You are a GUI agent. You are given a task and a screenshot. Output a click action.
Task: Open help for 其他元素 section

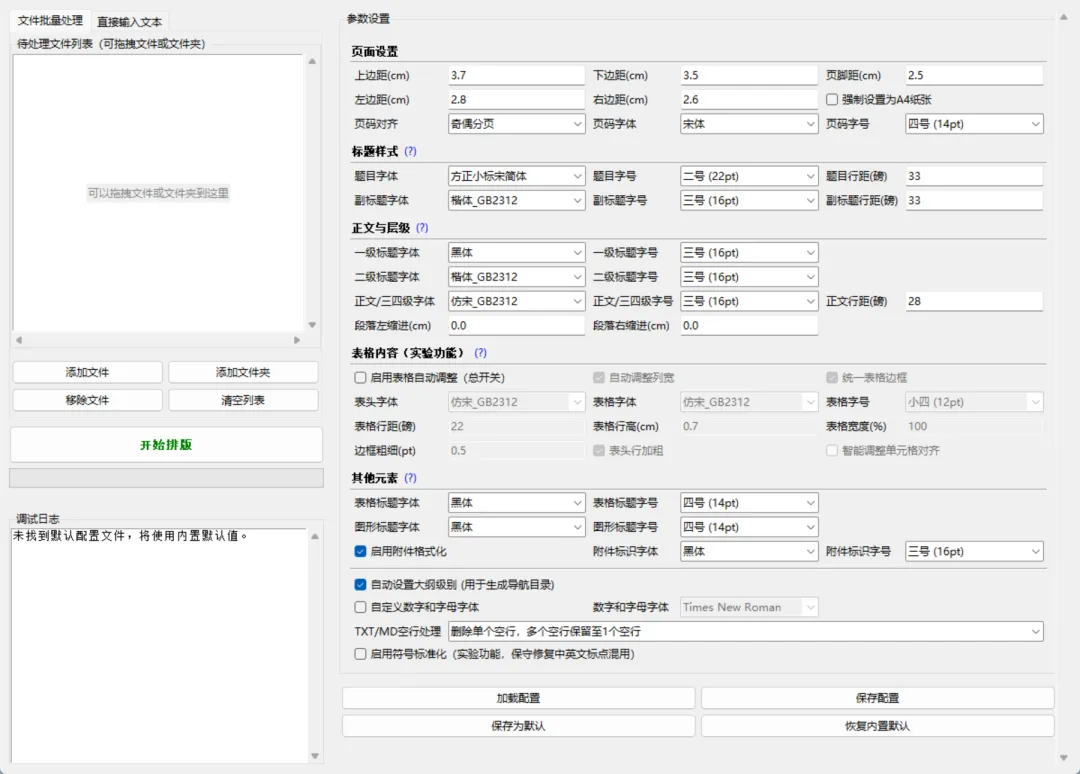[411, 478]
